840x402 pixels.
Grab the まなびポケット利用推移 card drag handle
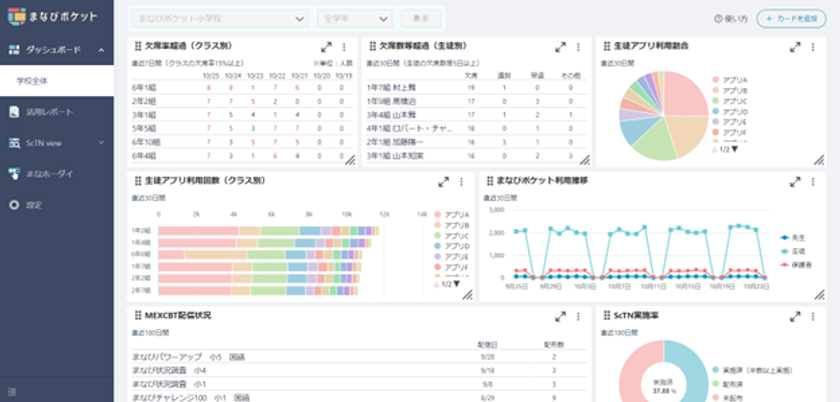click(x=489, y=181)
